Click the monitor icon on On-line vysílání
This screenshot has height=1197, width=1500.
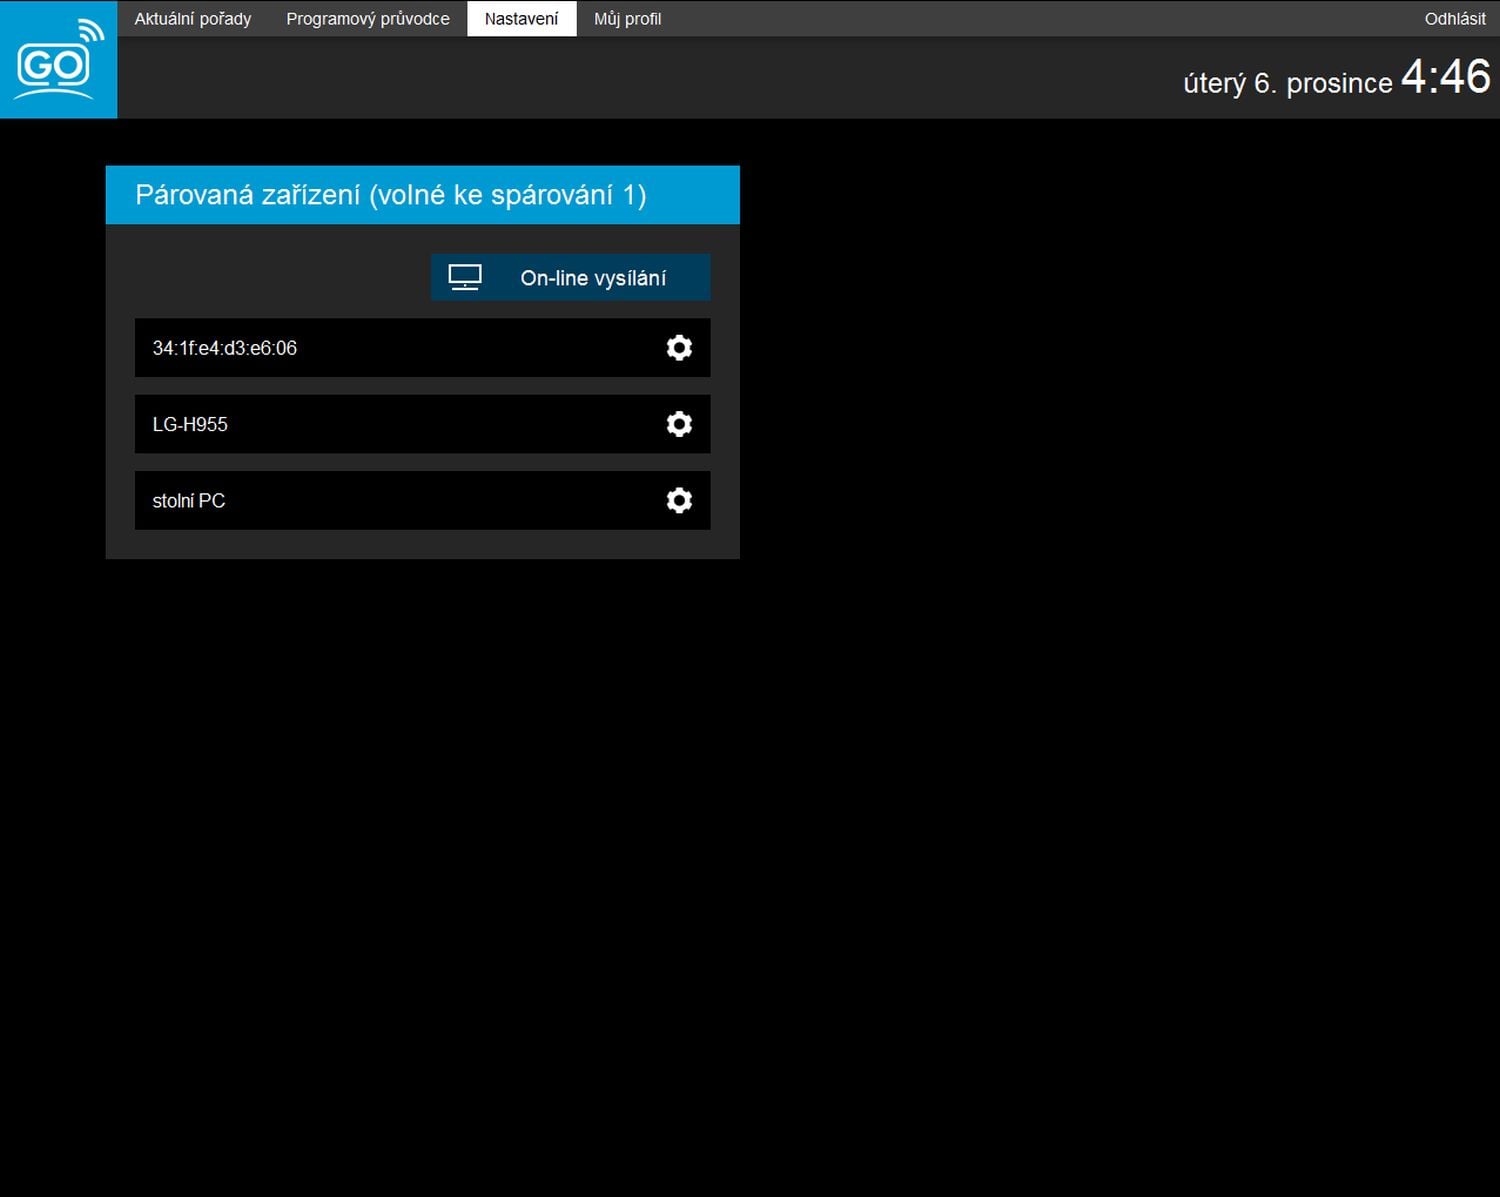click(x=464, y=277)
